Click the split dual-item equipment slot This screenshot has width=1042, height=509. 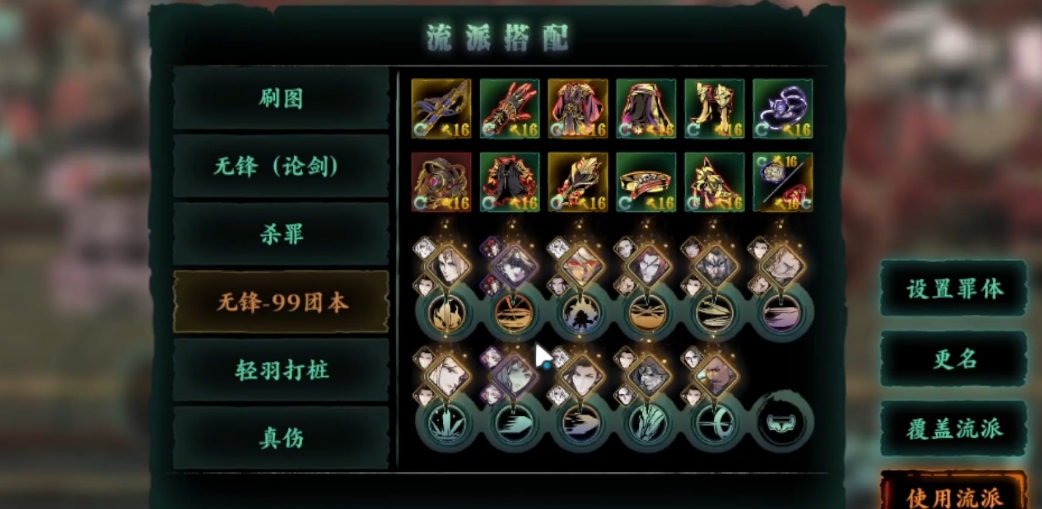coord(783,182)
